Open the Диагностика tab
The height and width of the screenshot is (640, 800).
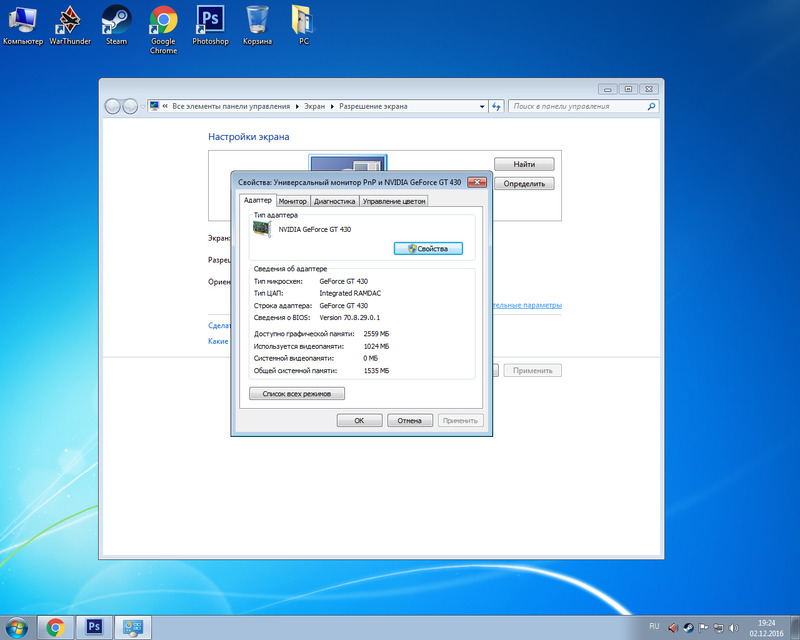pyautogui.click(x=334, y=201)
